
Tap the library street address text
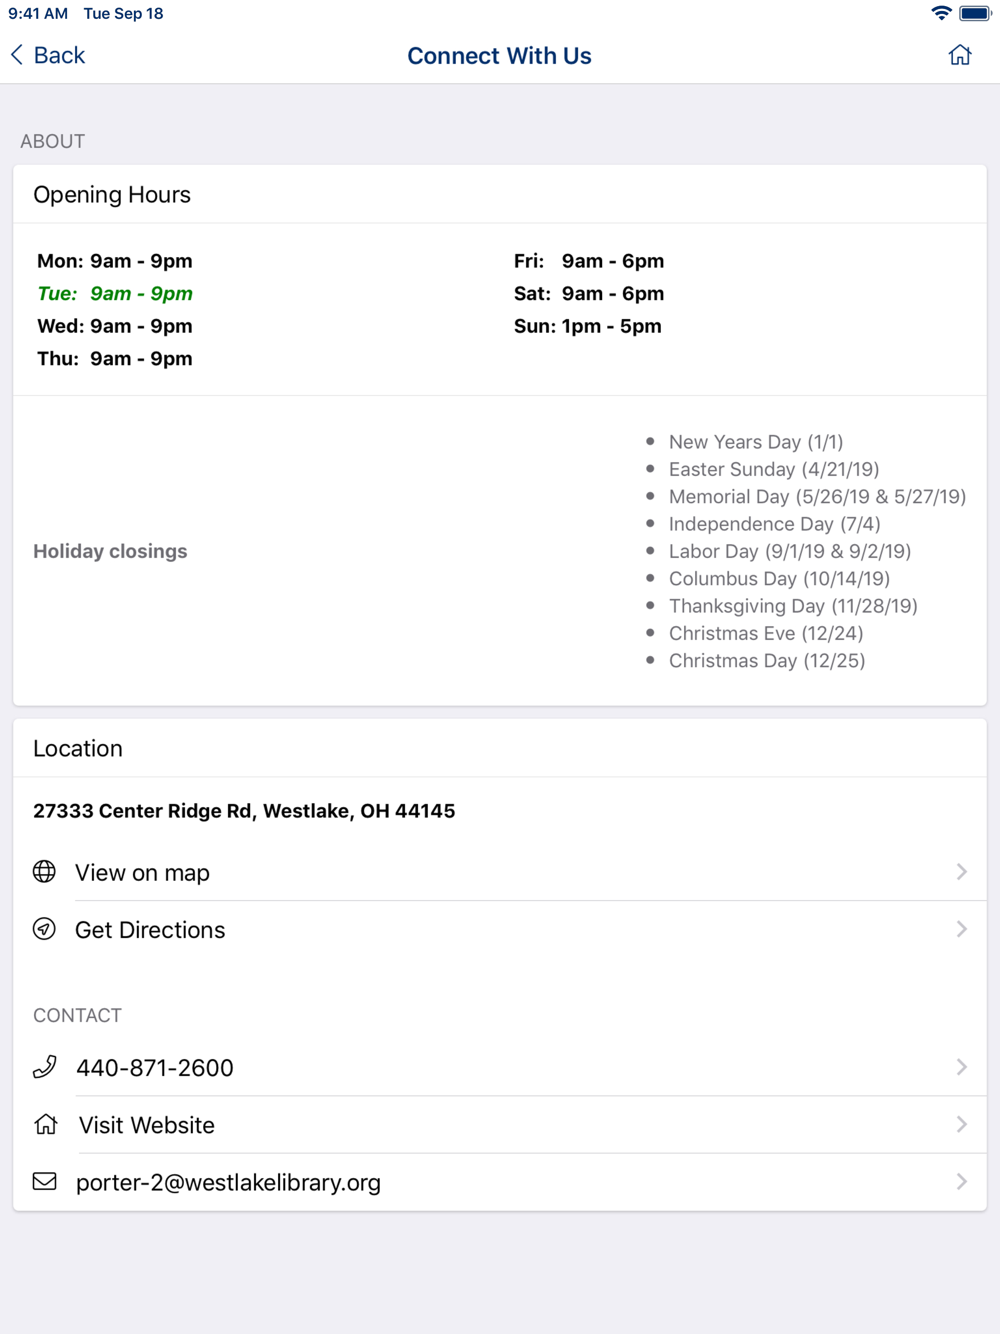[x=244, y=811]
